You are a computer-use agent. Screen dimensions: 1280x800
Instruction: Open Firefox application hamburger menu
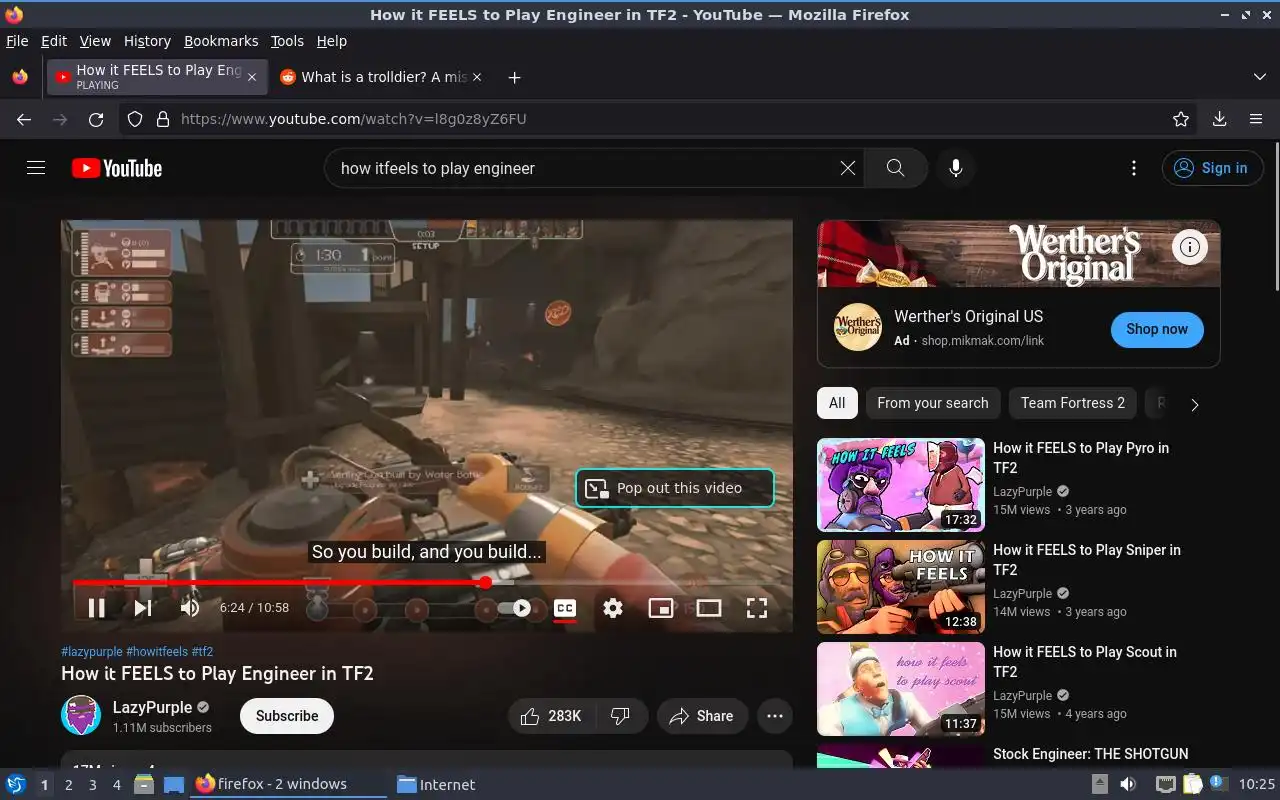tap(1256, 119)
